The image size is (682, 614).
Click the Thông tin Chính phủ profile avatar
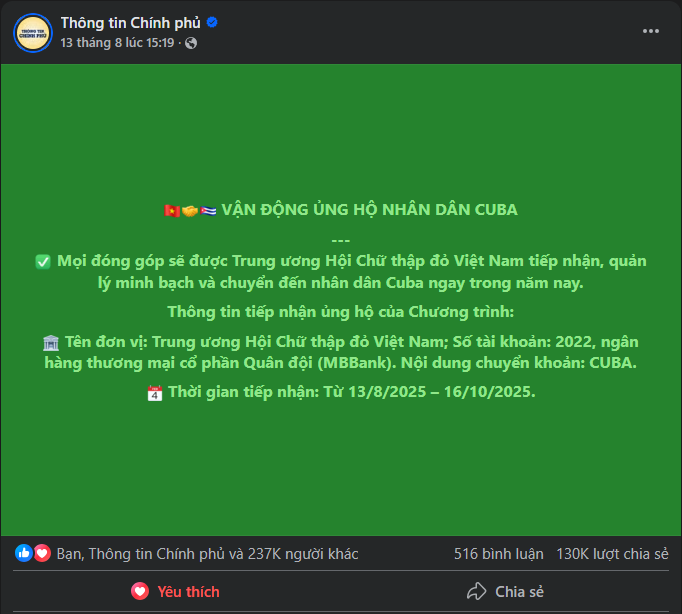pyautogui.click(x=33, y=33)
